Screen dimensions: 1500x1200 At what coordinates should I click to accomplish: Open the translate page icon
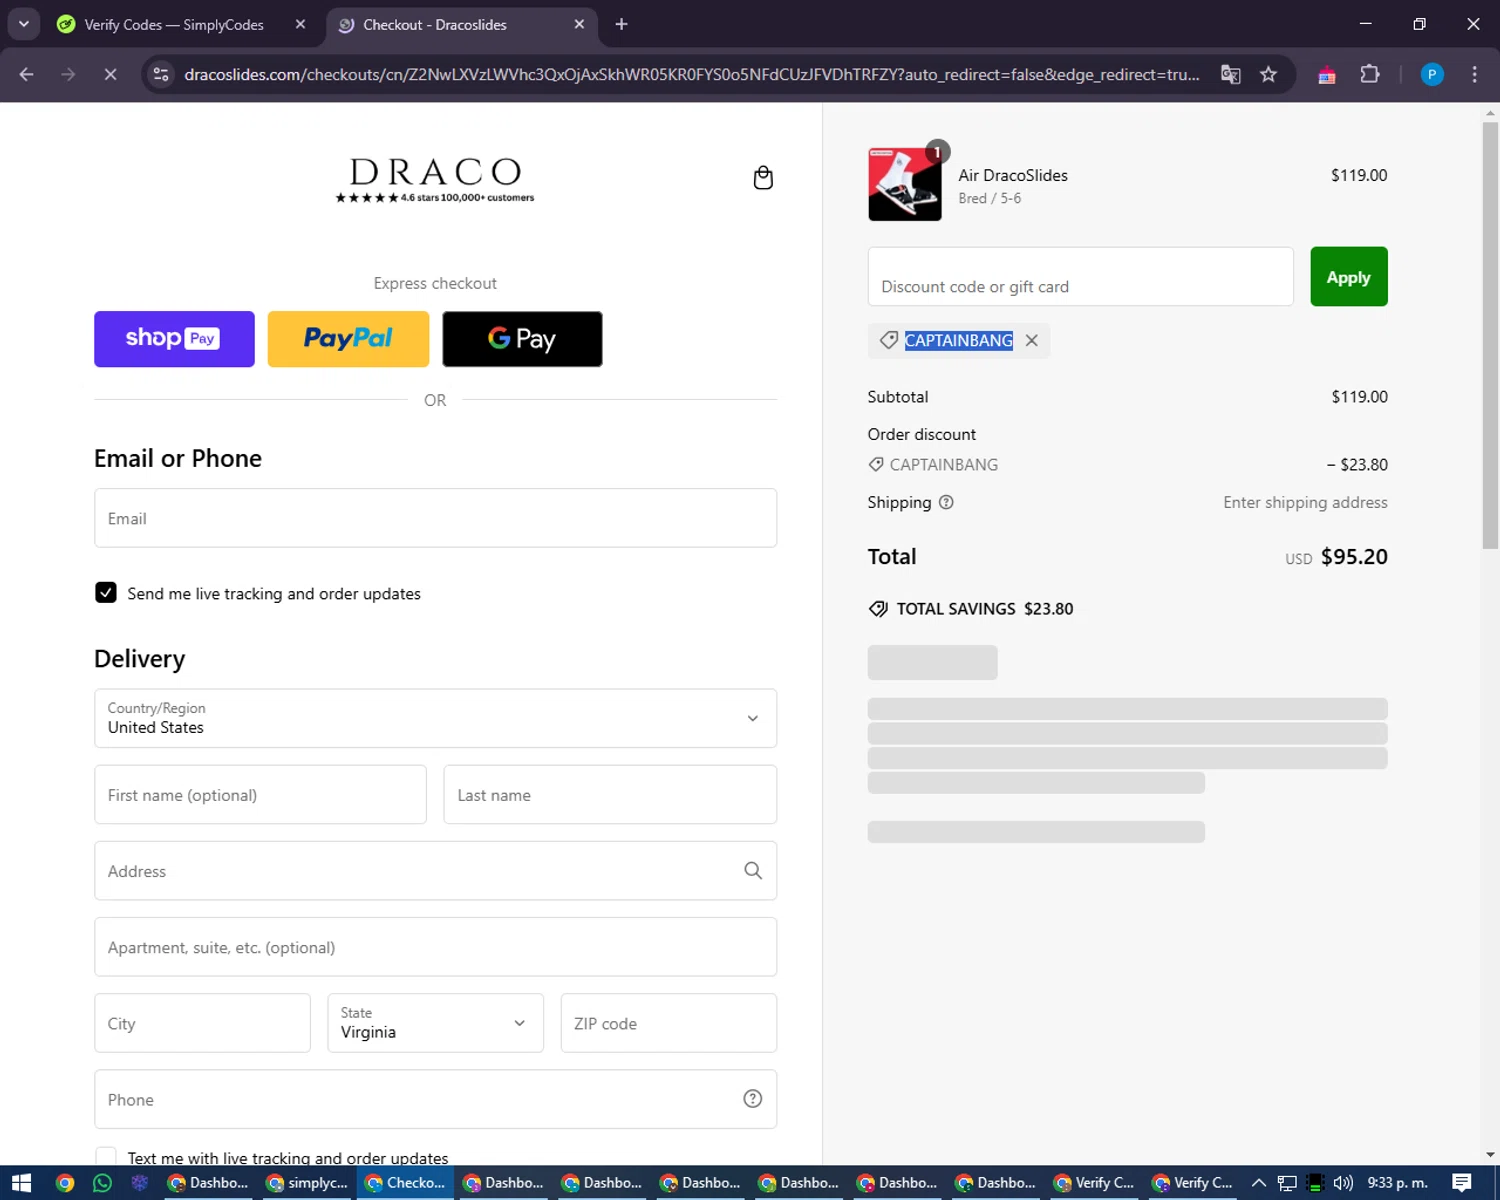coord(1230,75)
